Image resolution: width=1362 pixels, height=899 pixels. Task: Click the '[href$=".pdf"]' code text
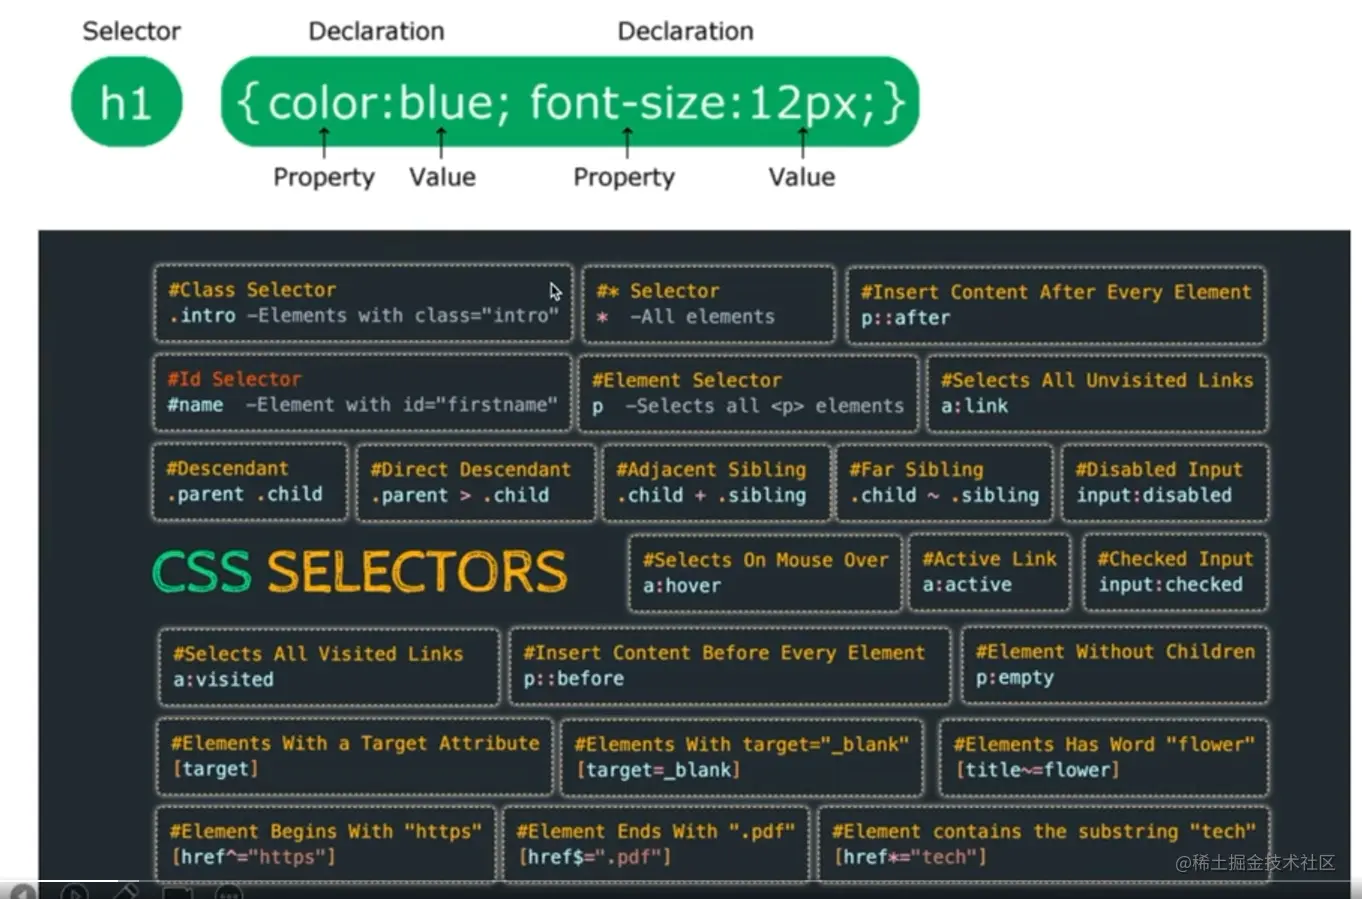[x=594, y=857]
